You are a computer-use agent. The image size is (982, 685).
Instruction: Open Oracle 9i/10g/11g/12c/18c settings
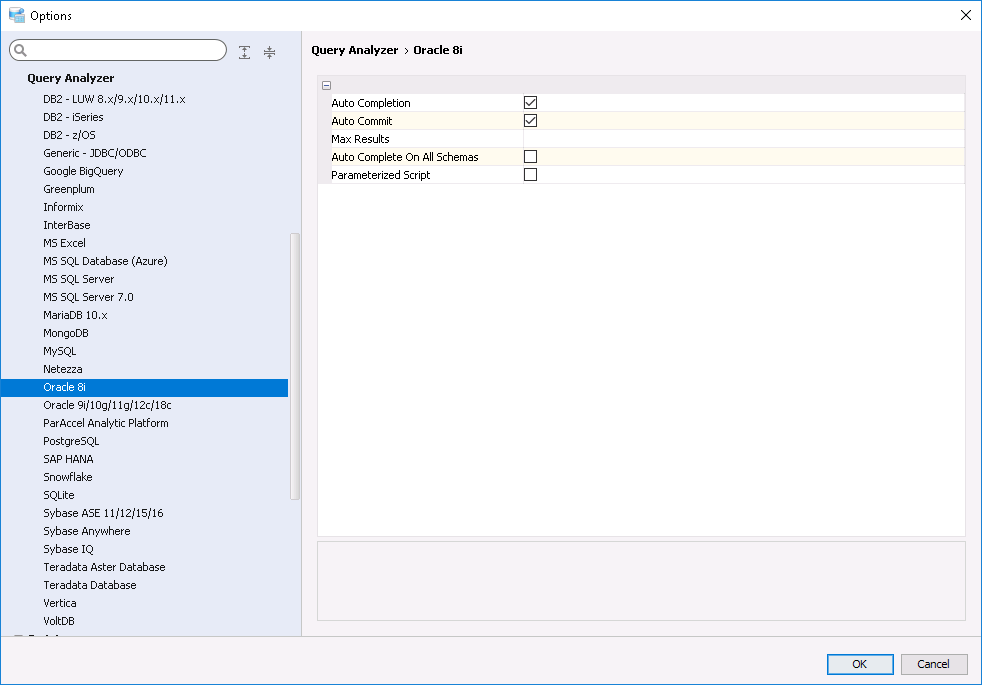[107, 405]
